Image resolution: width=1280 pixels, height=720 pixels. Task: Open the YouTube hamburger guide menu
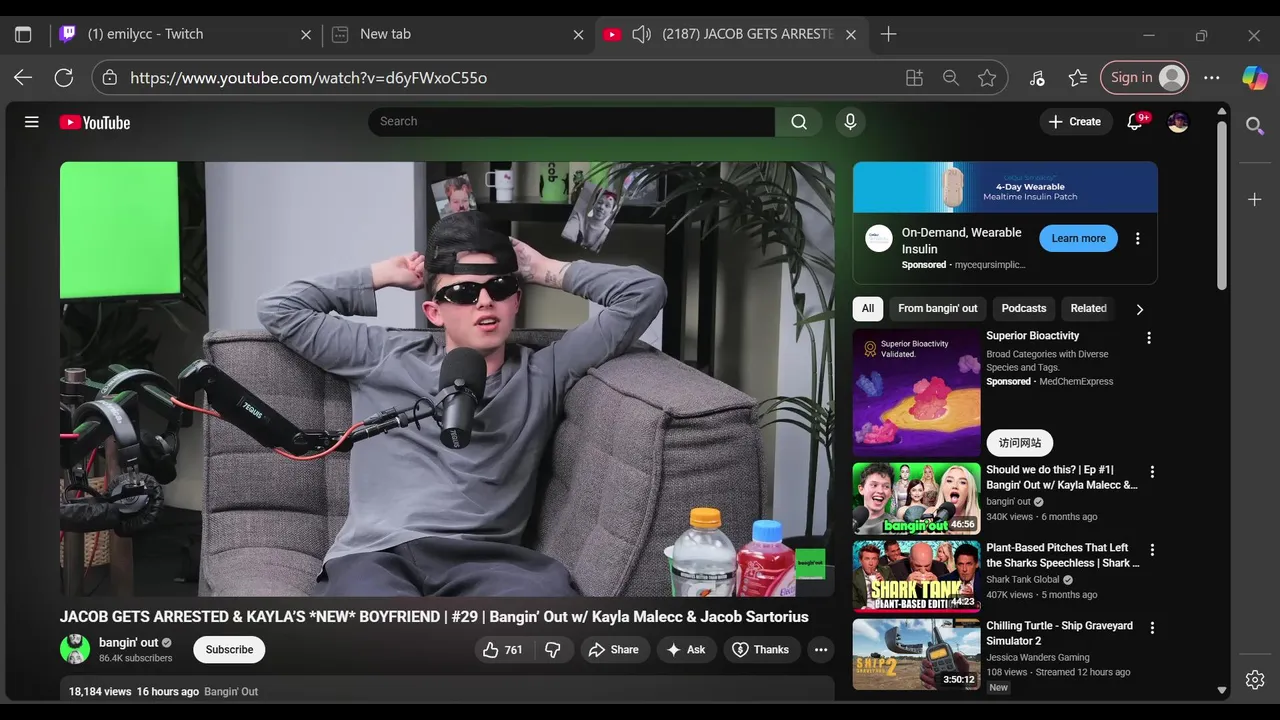point(32,122)
